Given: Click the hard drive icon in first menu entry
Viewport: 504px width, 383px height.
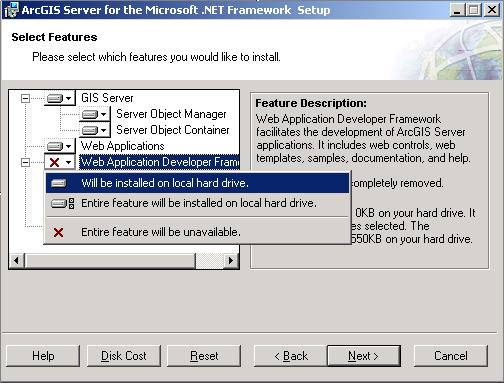Looking at the screenshot, I should (59, 183).
